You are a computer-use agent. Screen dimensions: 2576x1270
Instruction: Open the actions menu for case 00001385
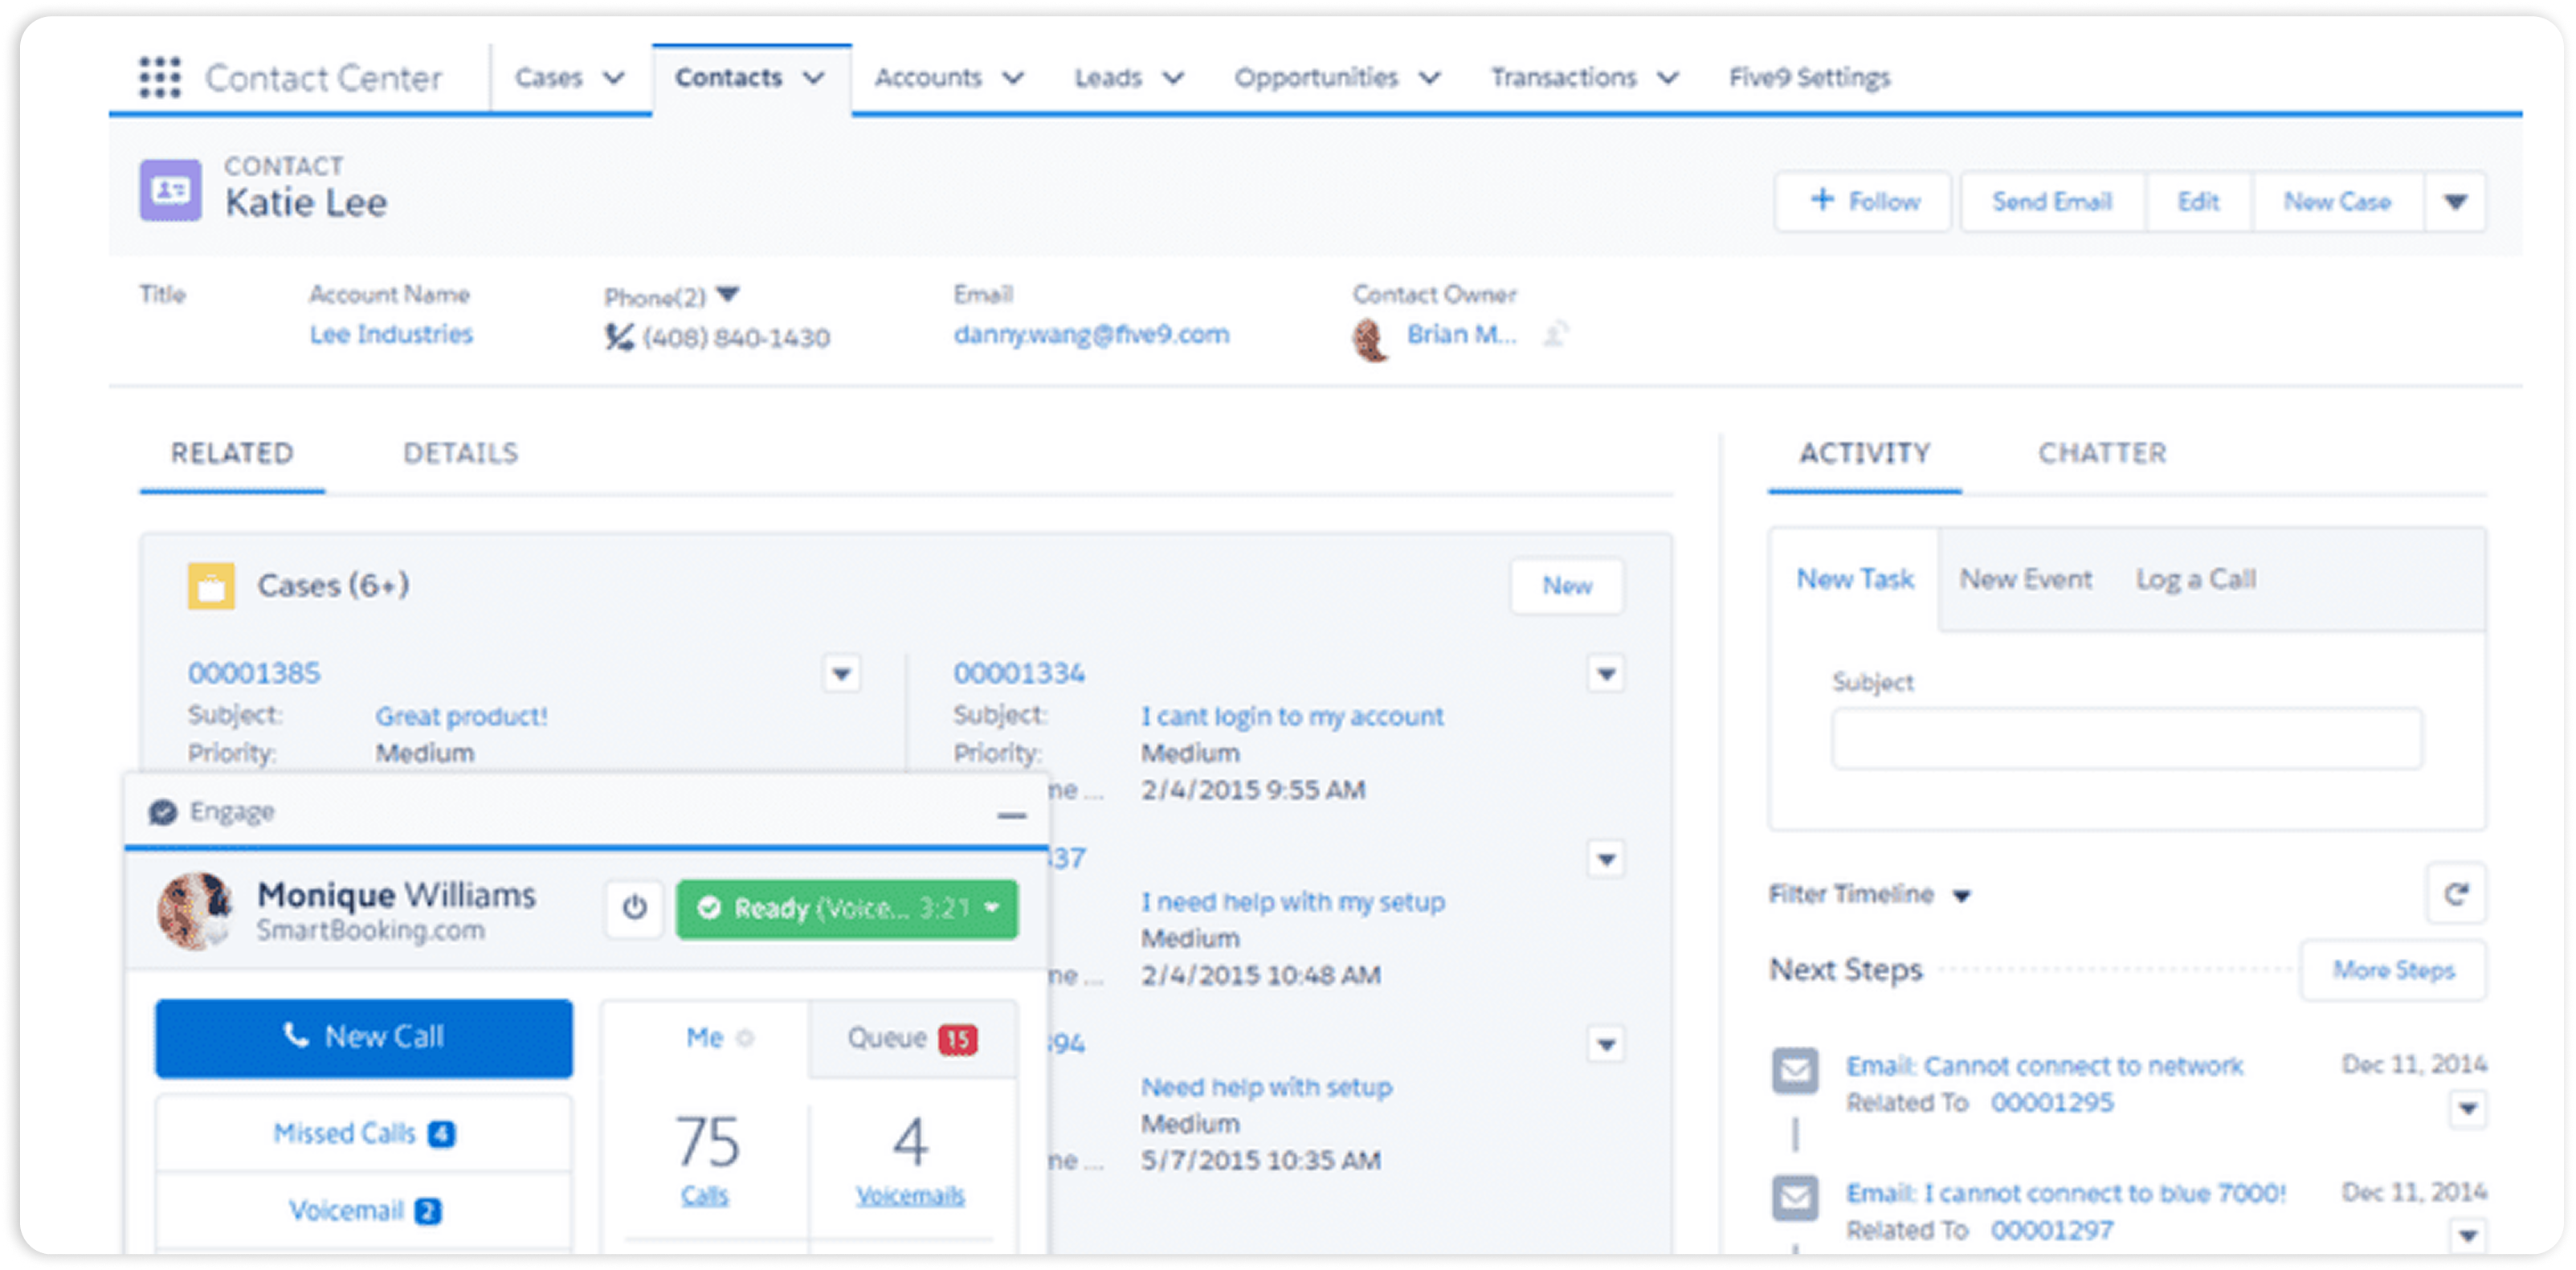841,674
